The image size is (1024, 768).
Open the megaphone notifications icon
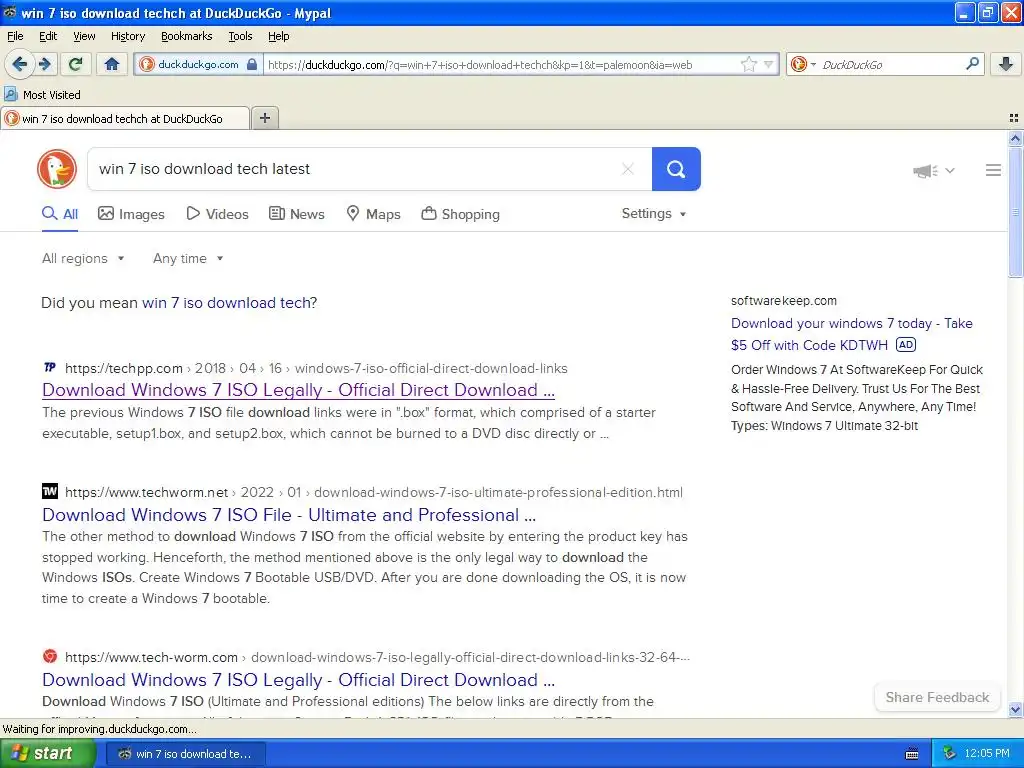click(925, 170)
